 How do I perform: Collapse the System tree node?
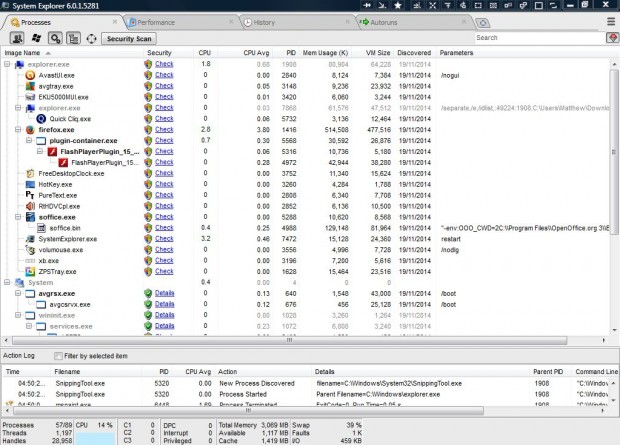7,282
